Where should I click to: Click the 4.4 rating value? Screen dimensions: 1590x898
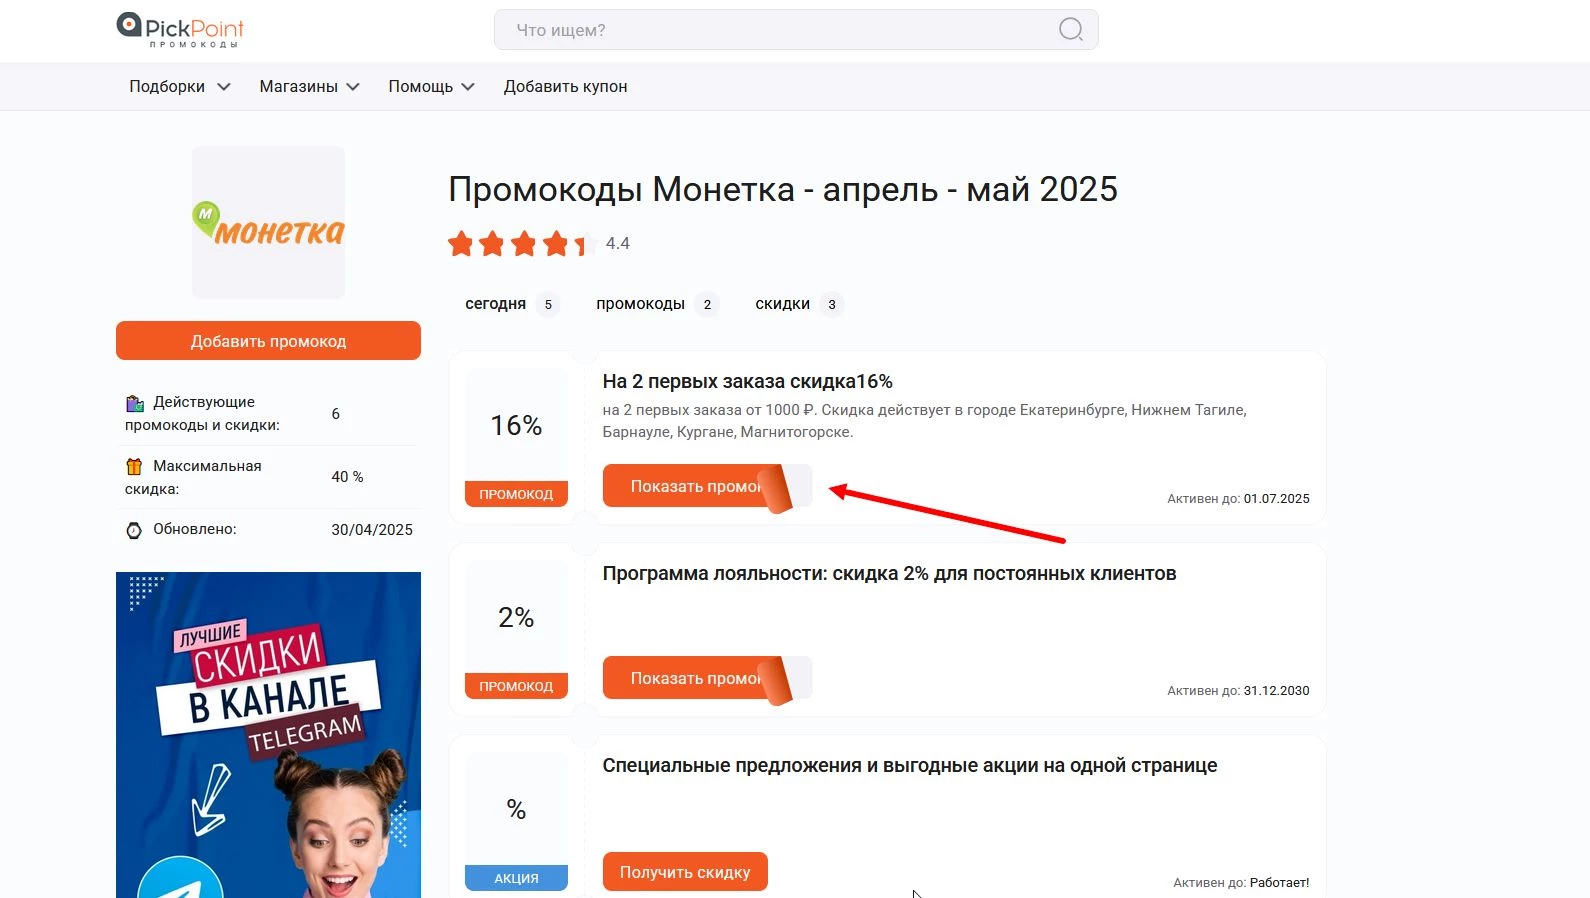(x=618, y=244)
